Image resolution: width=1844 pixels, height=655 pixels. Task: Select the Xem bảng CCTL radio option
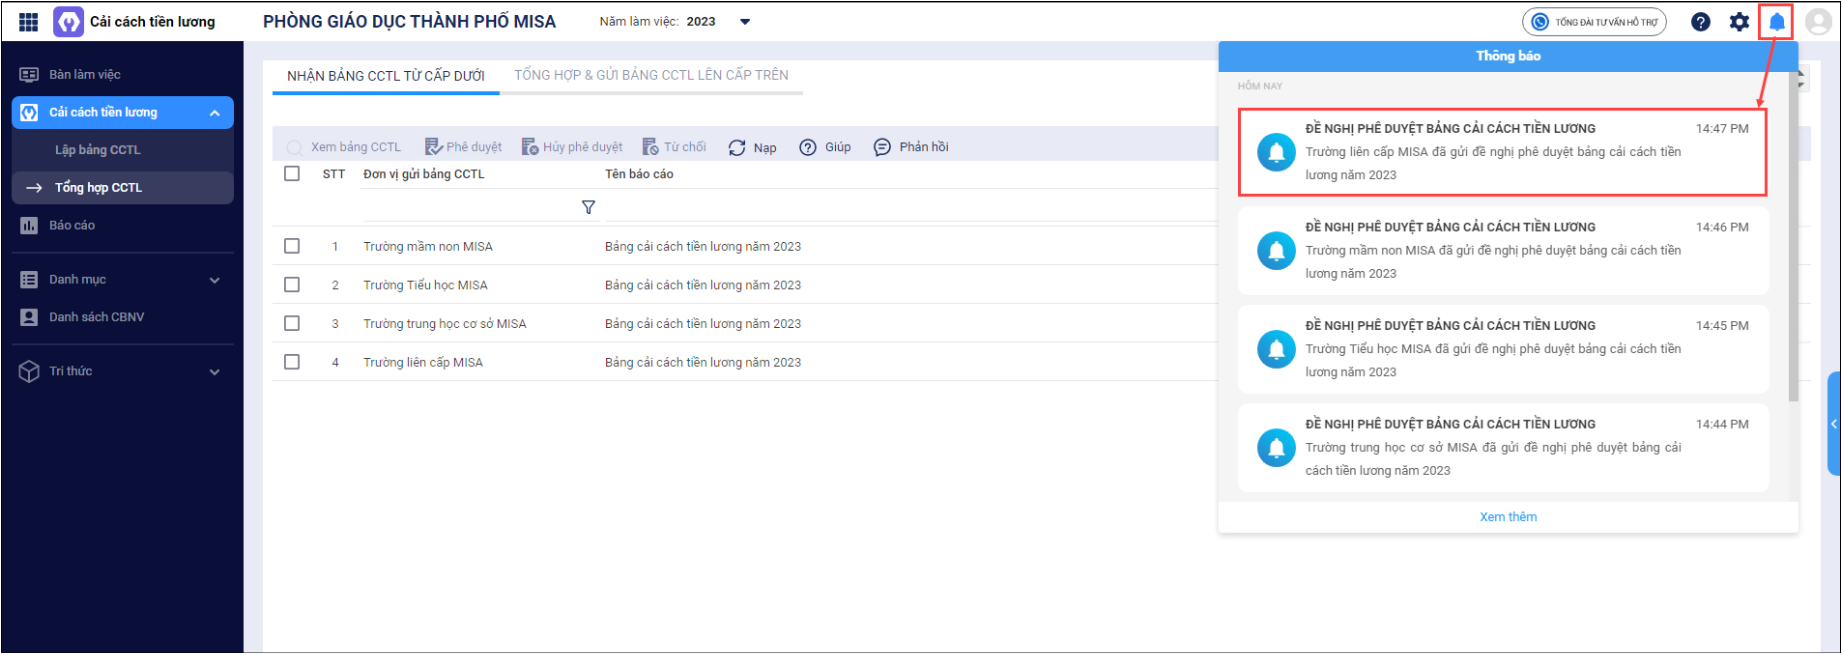294,148
